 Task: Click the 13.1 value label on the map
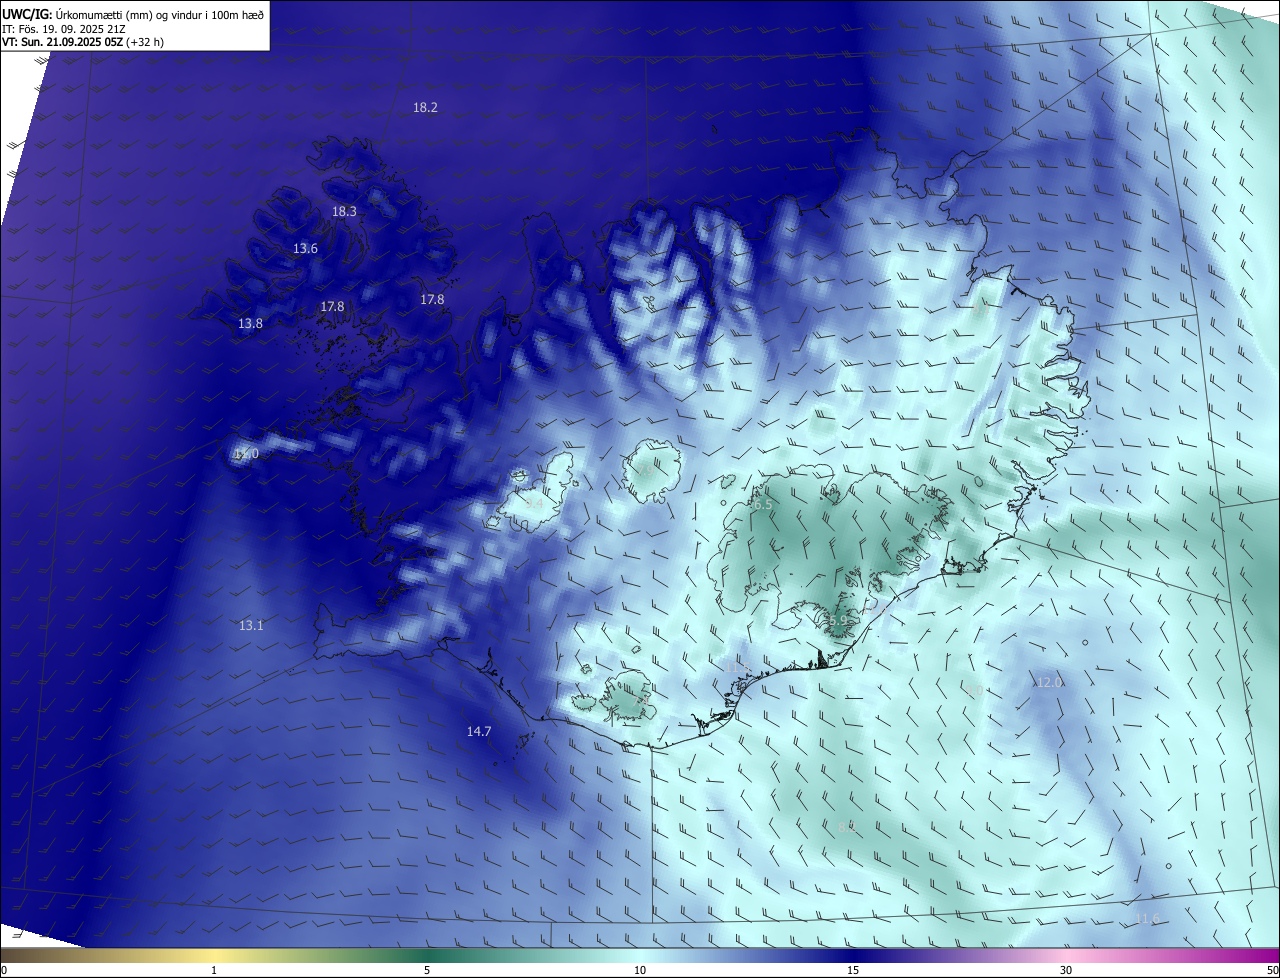[251, 626]
